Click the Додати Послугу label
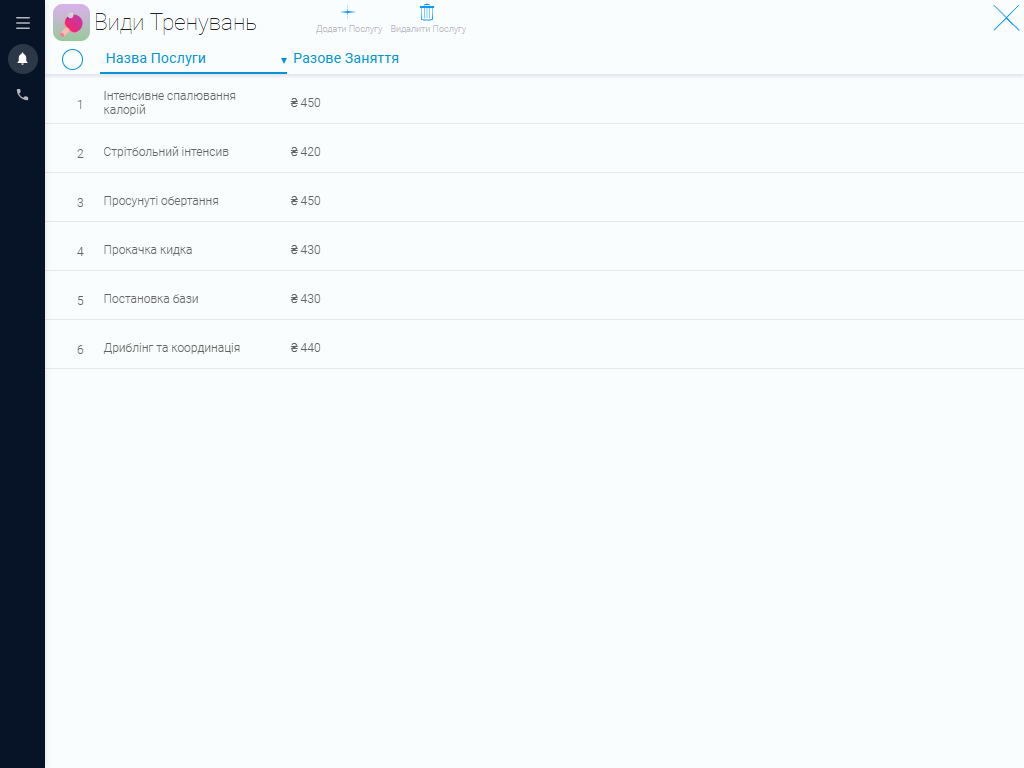This screenshot has height=768, width=1024. 349,29
